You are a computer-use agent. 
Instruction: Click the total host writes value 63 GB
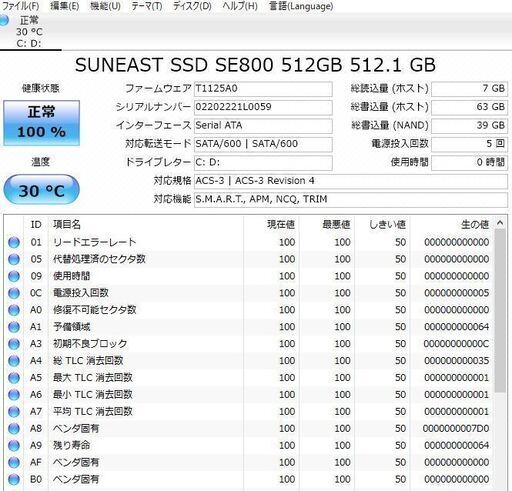pos(469,107)
